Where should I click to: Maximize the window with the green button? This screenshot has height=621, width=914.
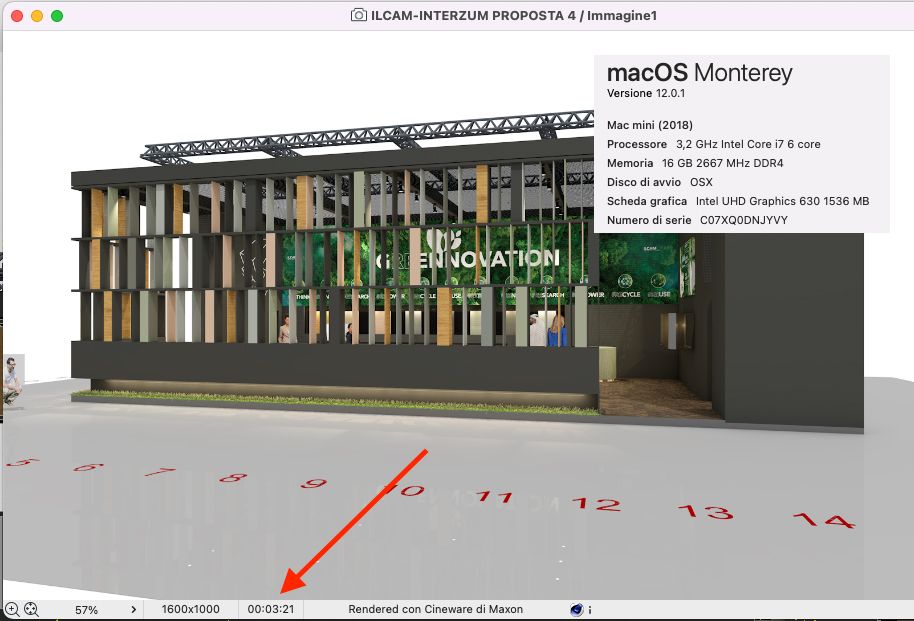[x=57, y=16]
